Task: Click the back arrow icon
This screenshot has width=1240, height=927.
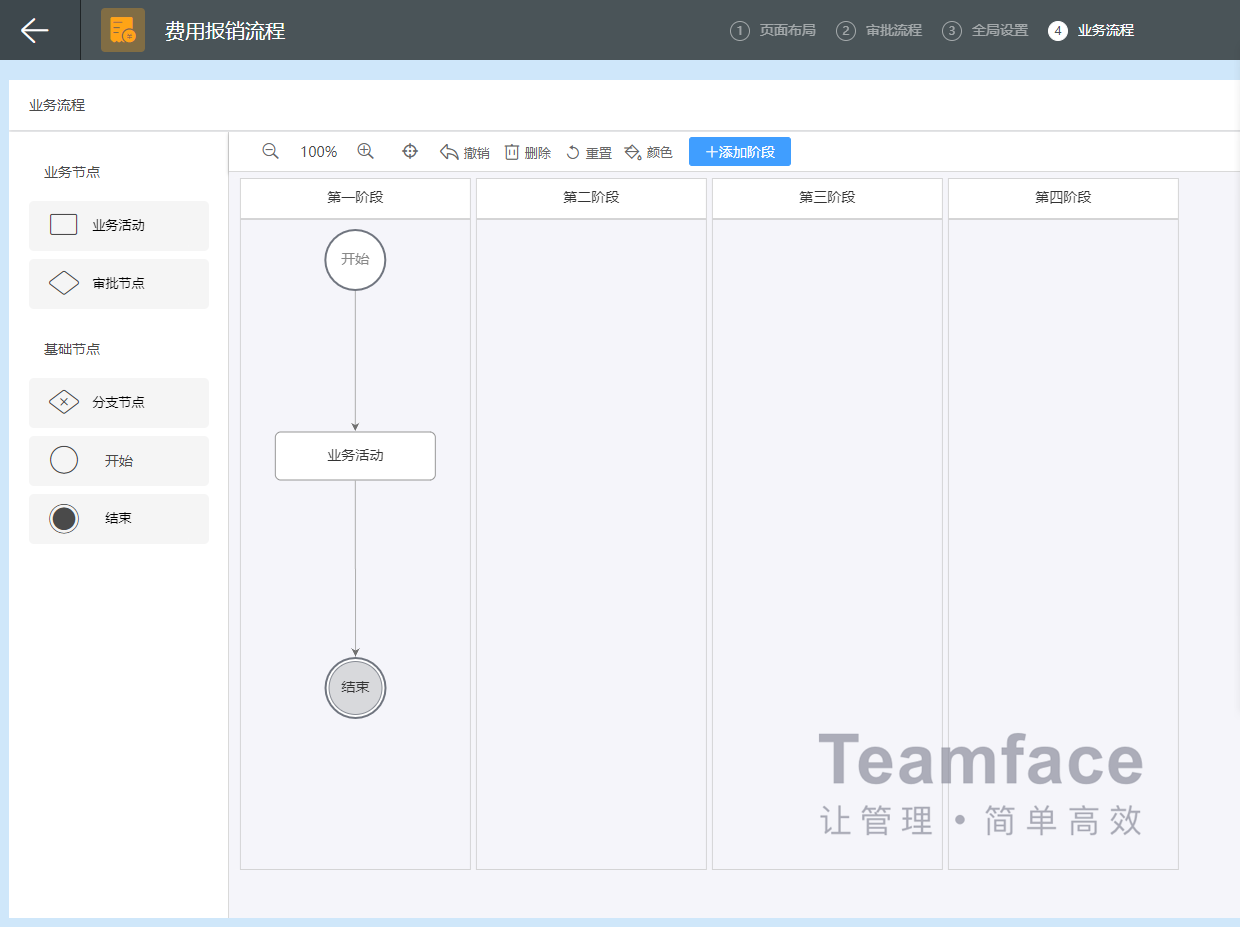Action: click(35, 30)
